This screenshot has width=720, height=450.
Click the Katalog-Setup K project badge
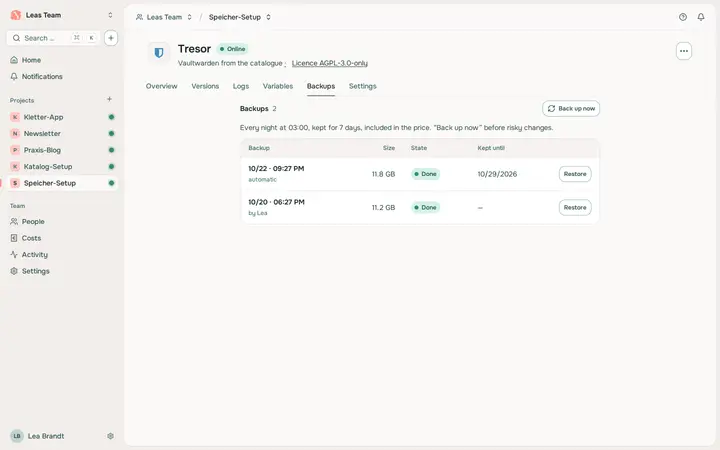[15, 167]
